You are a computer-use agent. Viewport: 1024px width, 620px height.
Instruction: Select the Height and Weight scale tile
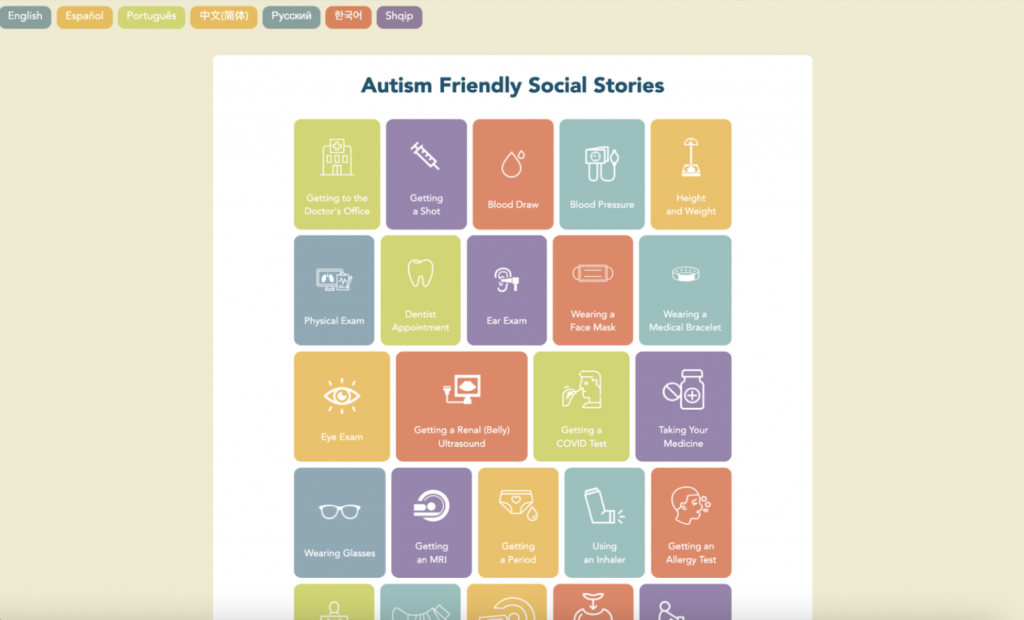[691, 174]
